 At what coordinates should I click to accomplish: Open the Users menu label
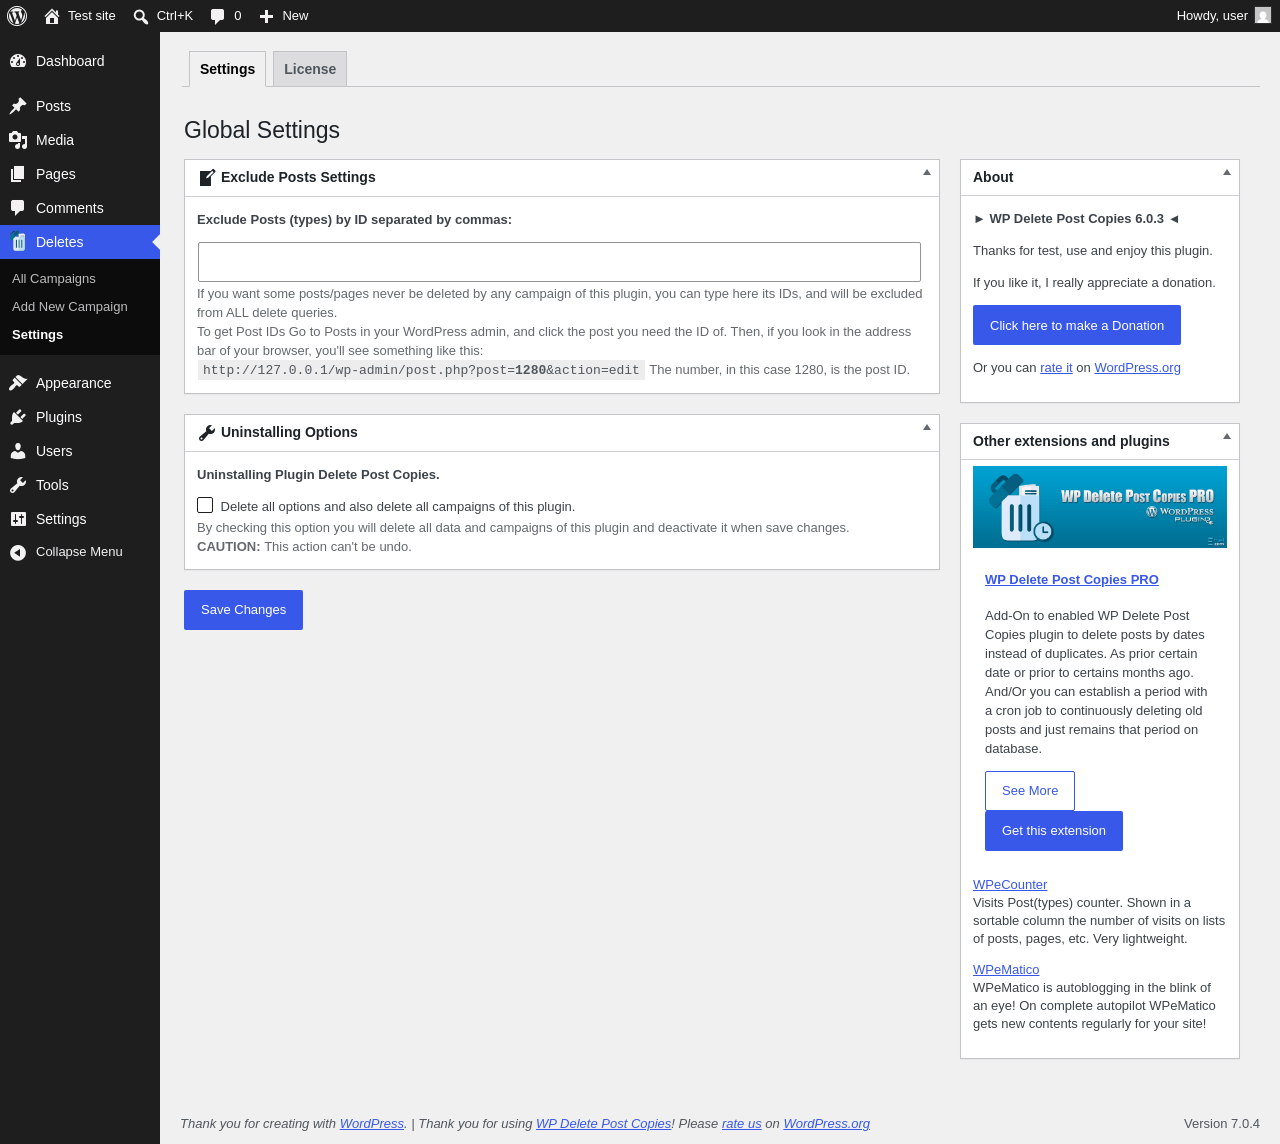point(54,451)
